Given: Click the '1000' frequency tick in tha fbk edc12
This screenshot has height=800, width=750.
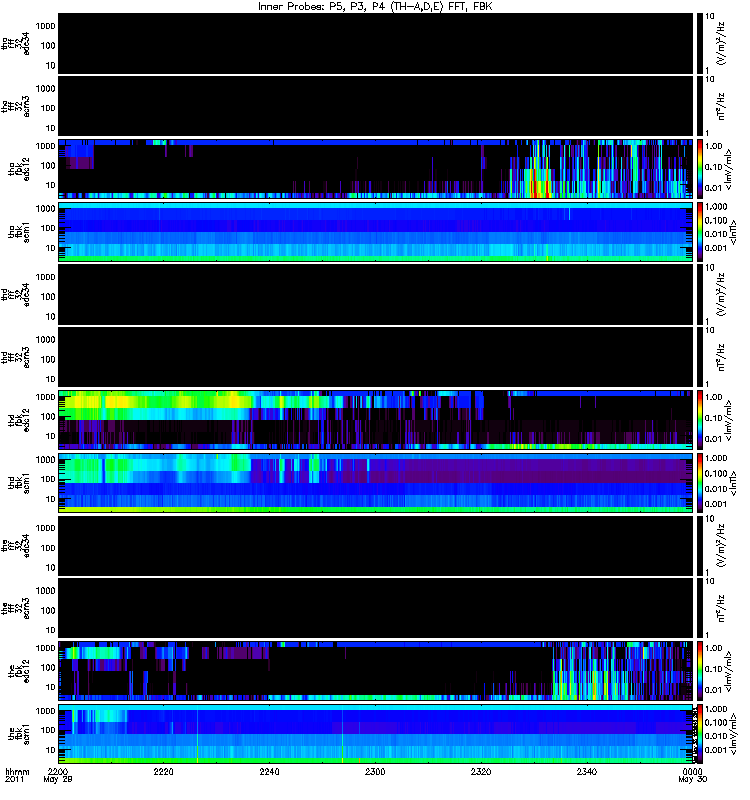Looking at the screenshot, I should [45, 146].
